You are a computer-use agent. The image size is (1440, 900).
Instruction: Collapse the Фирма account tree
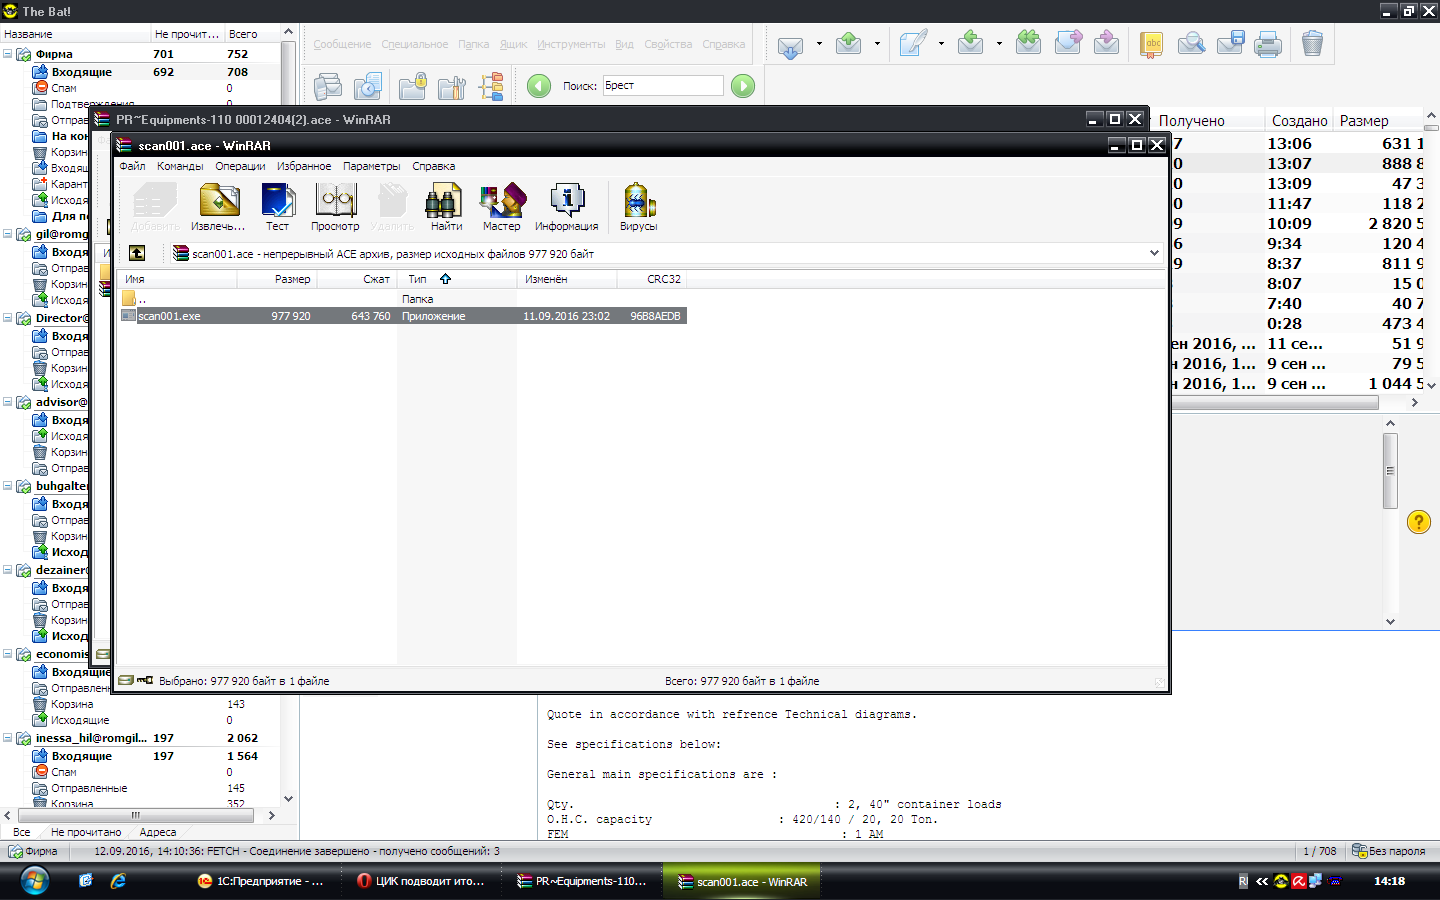click(8, 54)
